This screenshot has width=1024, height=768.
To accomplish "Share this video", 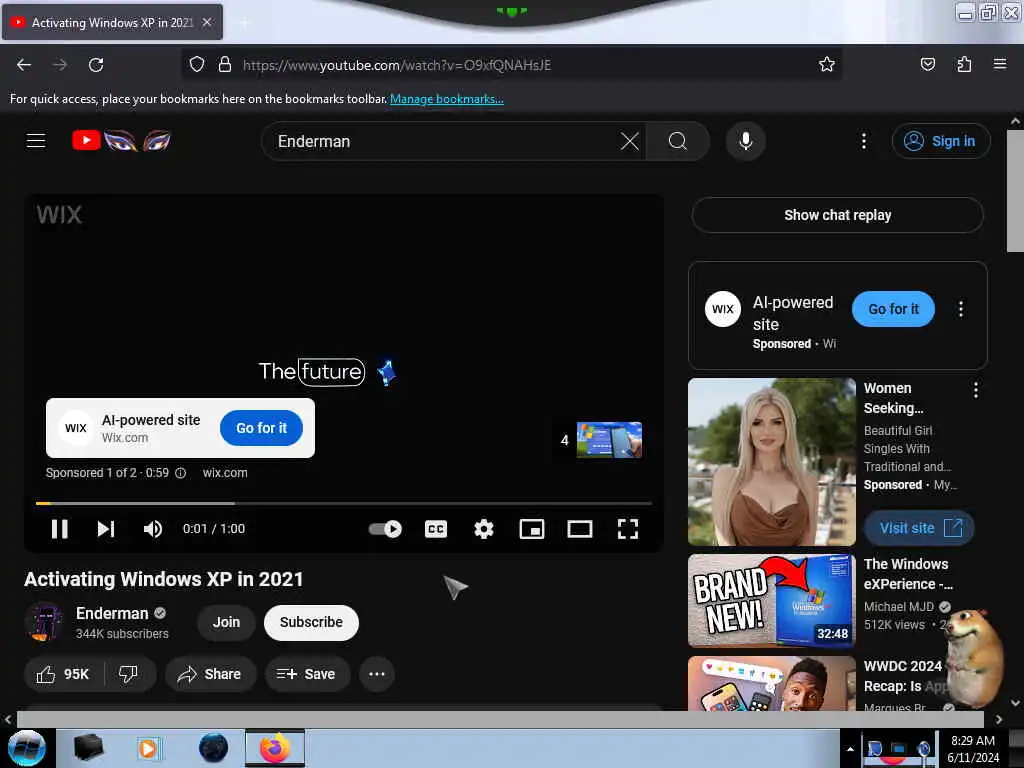I will point(210,674).
